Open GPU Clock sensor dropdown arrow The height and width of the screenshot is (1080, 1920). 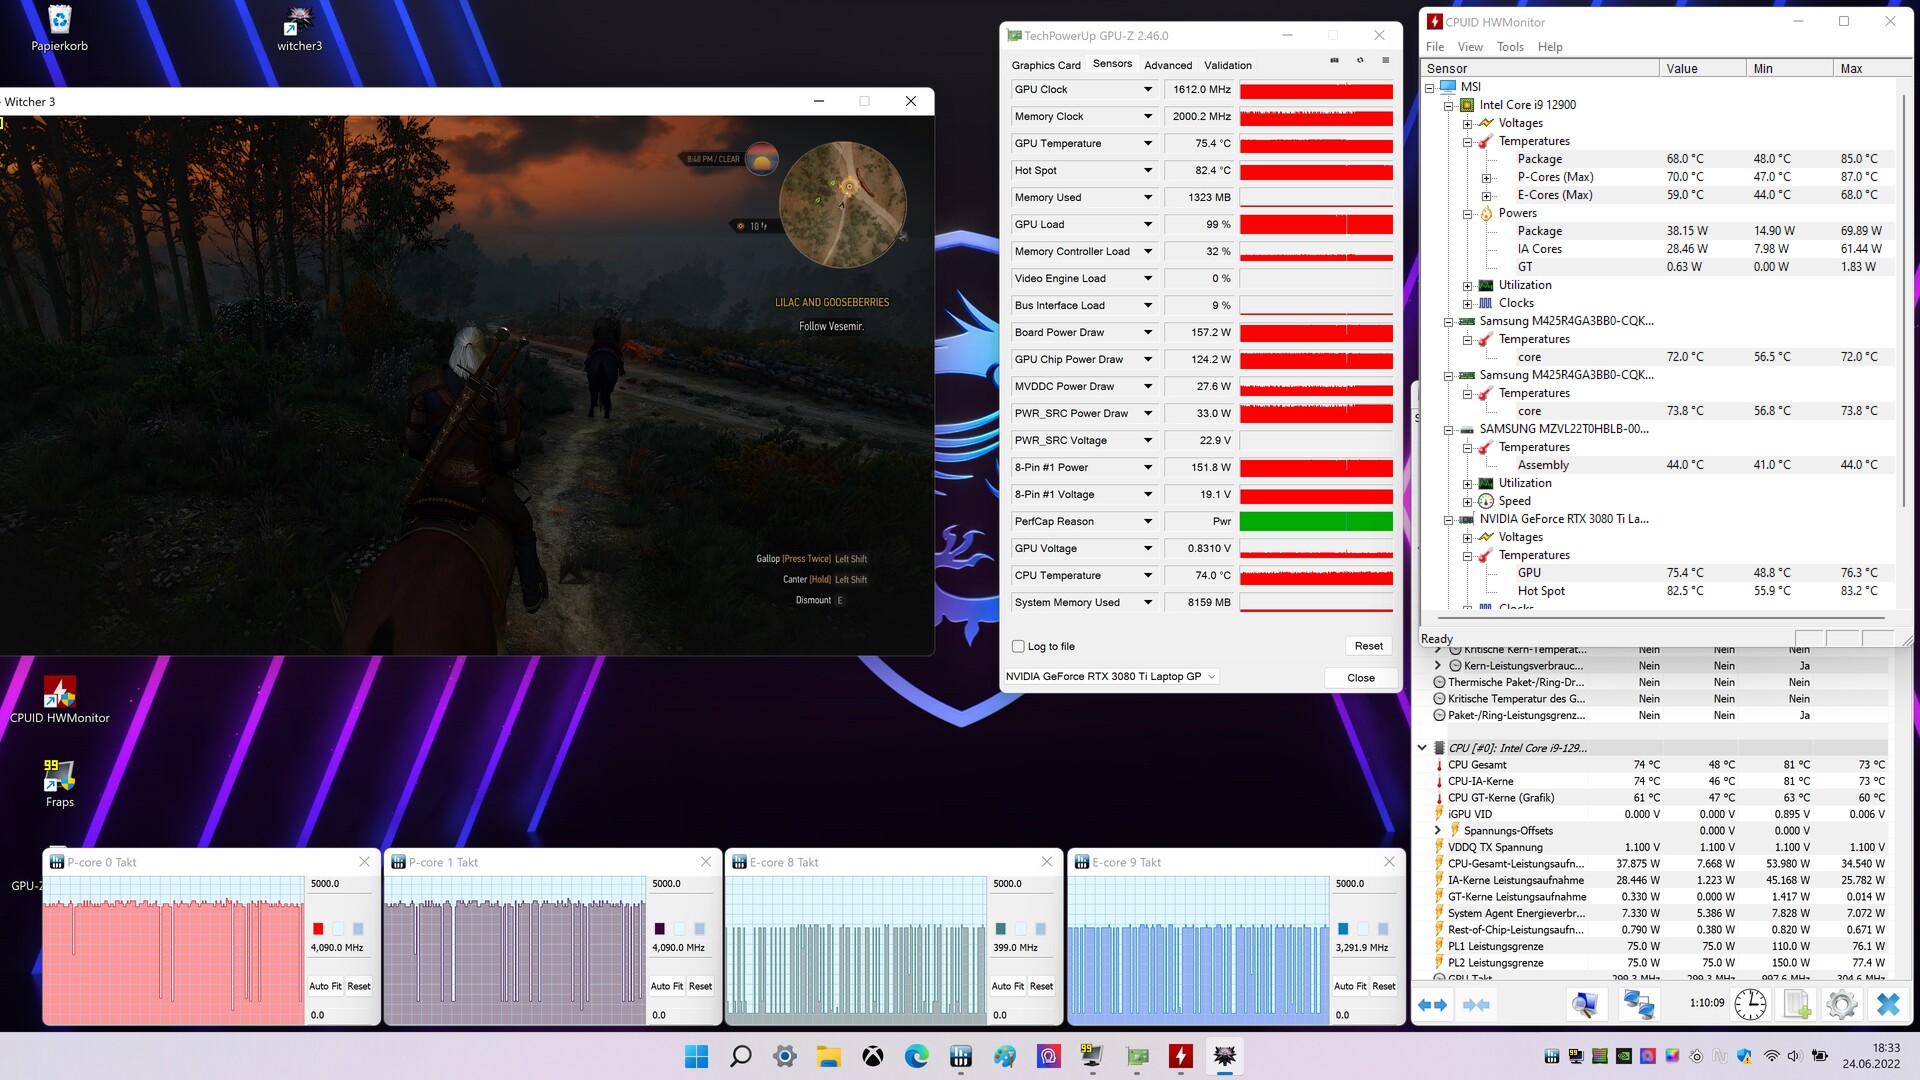[1148, 89]
